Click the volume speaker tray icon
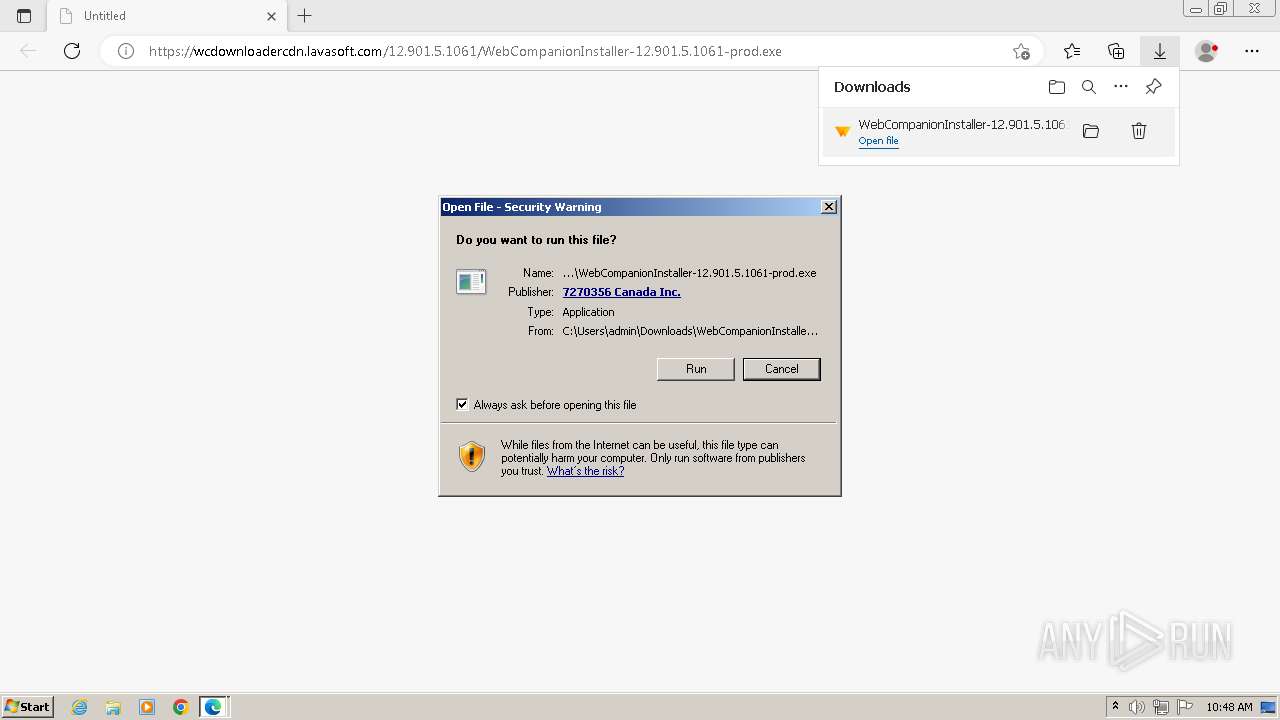The width and height of the screenshot is (1280, 720). point(1137,707)
